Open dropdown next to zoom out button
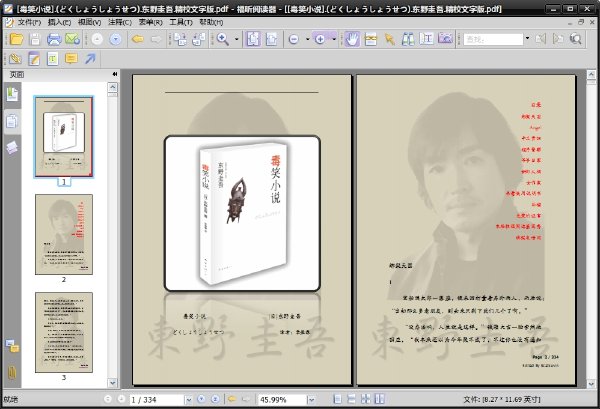Viewport: 600px width, 409px height. (307, 39)
